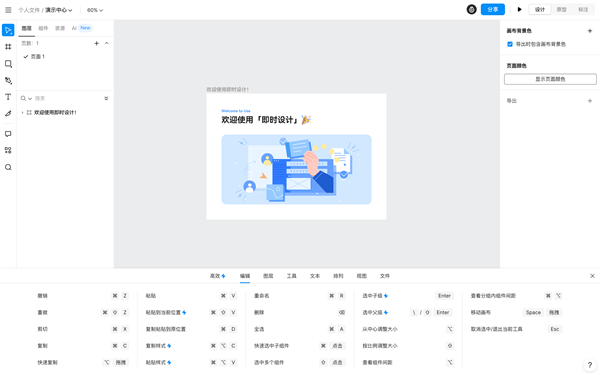This screenshot has width=600, height=375.
Task: Select the Rectangle shape tool
Action: coord(8,64)
